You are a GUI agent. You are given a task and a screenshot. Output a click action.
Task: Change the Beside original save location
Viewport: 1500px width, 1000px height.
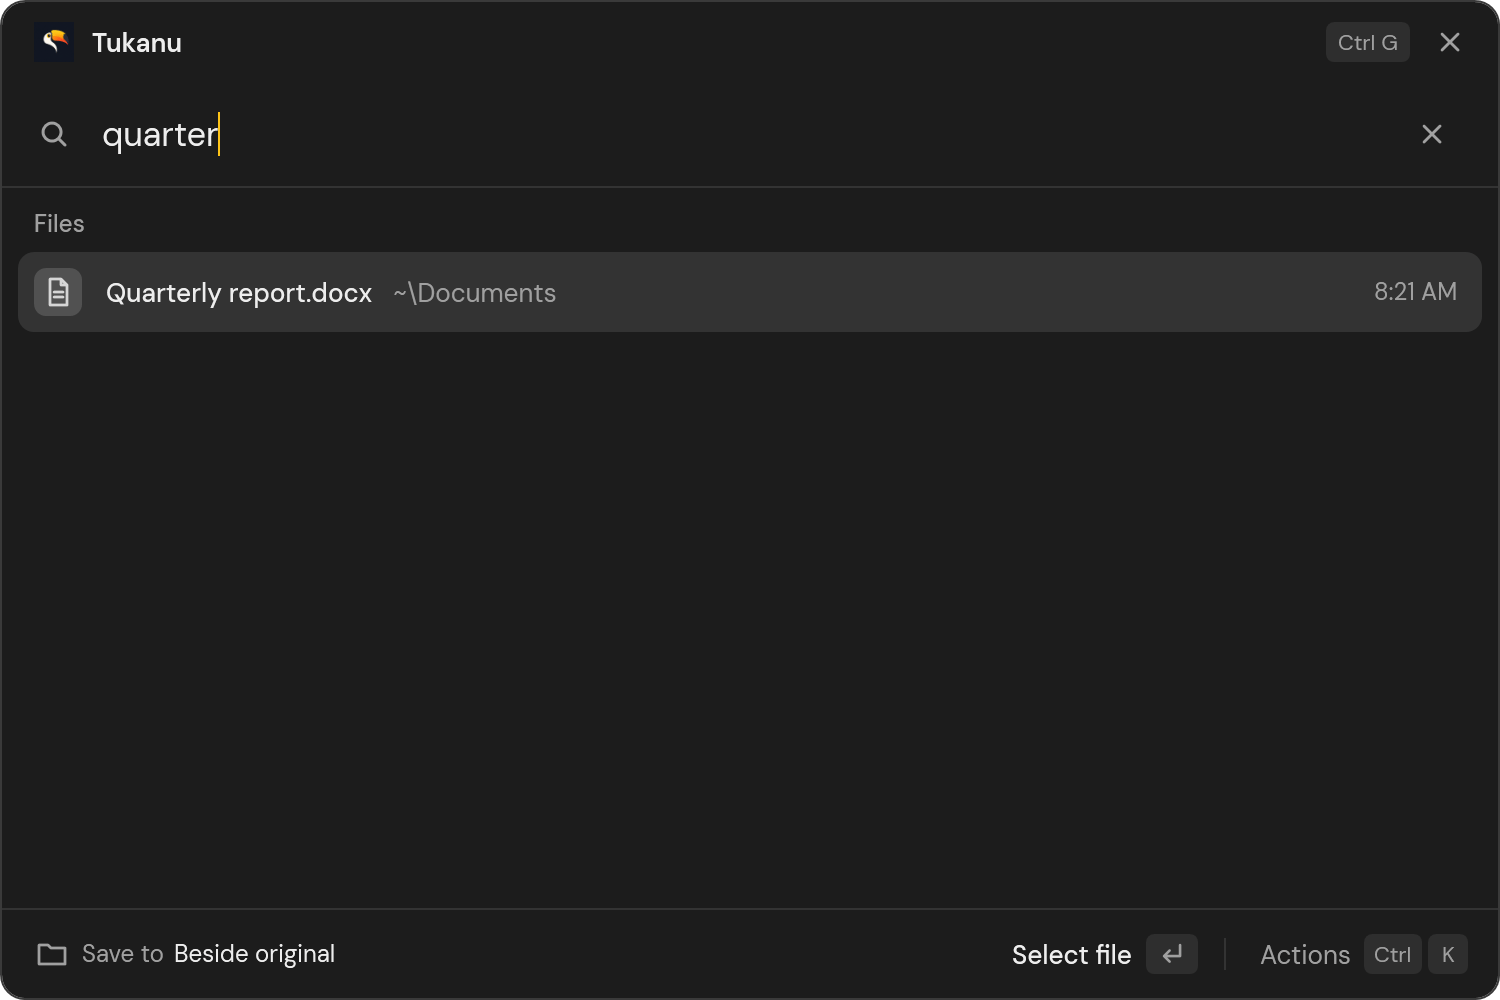coord(254,954)
